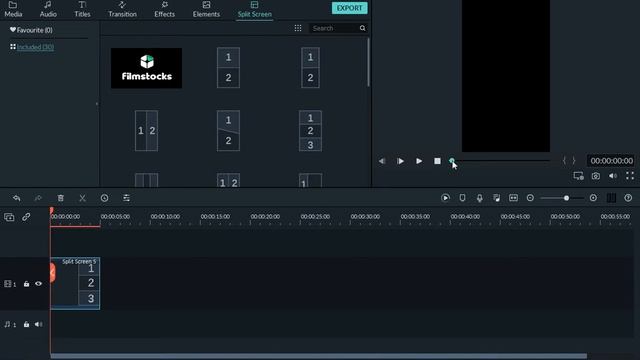Mute audio track 1
The height and width of the screenshot is (360, 640).
coord(38,324)
